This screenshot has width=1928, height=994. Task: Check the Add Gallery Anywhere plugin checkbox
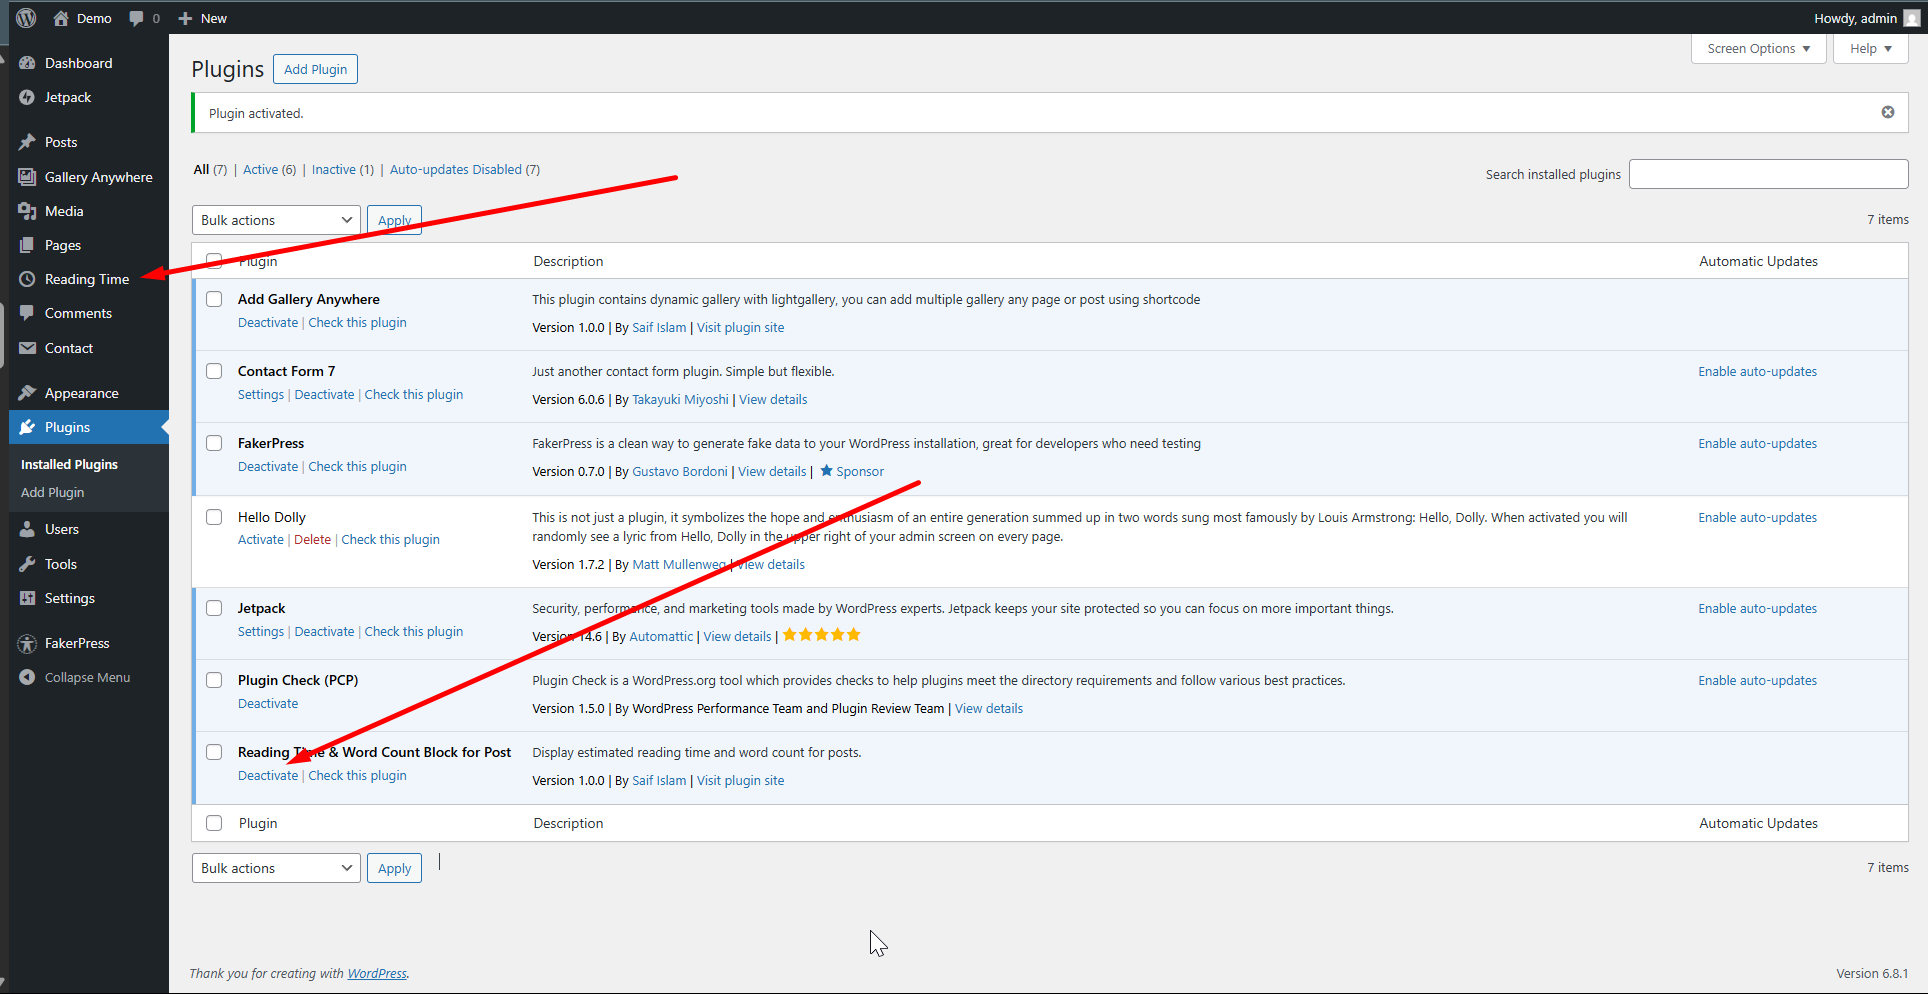214,299
